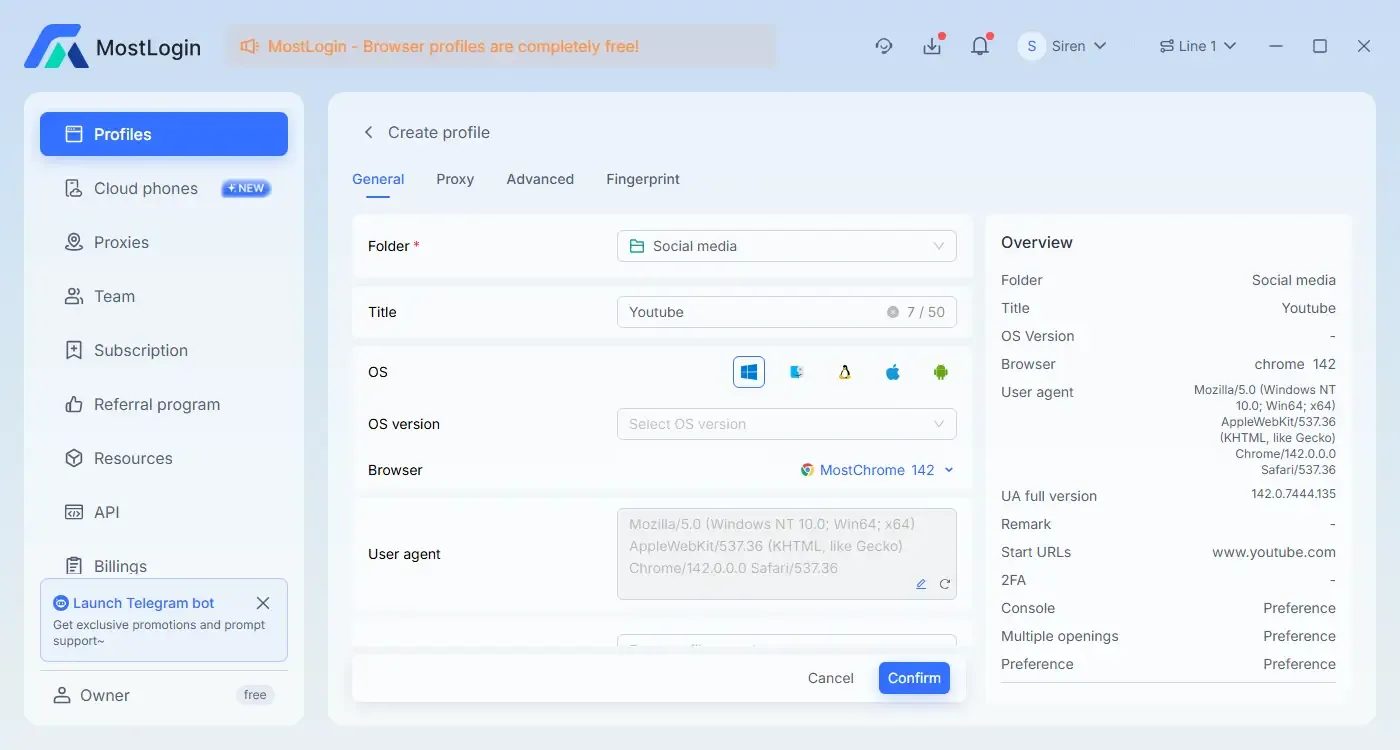Select the iOS Apple icon
This screenshot has width=1400, height=750.
[892, 371]
